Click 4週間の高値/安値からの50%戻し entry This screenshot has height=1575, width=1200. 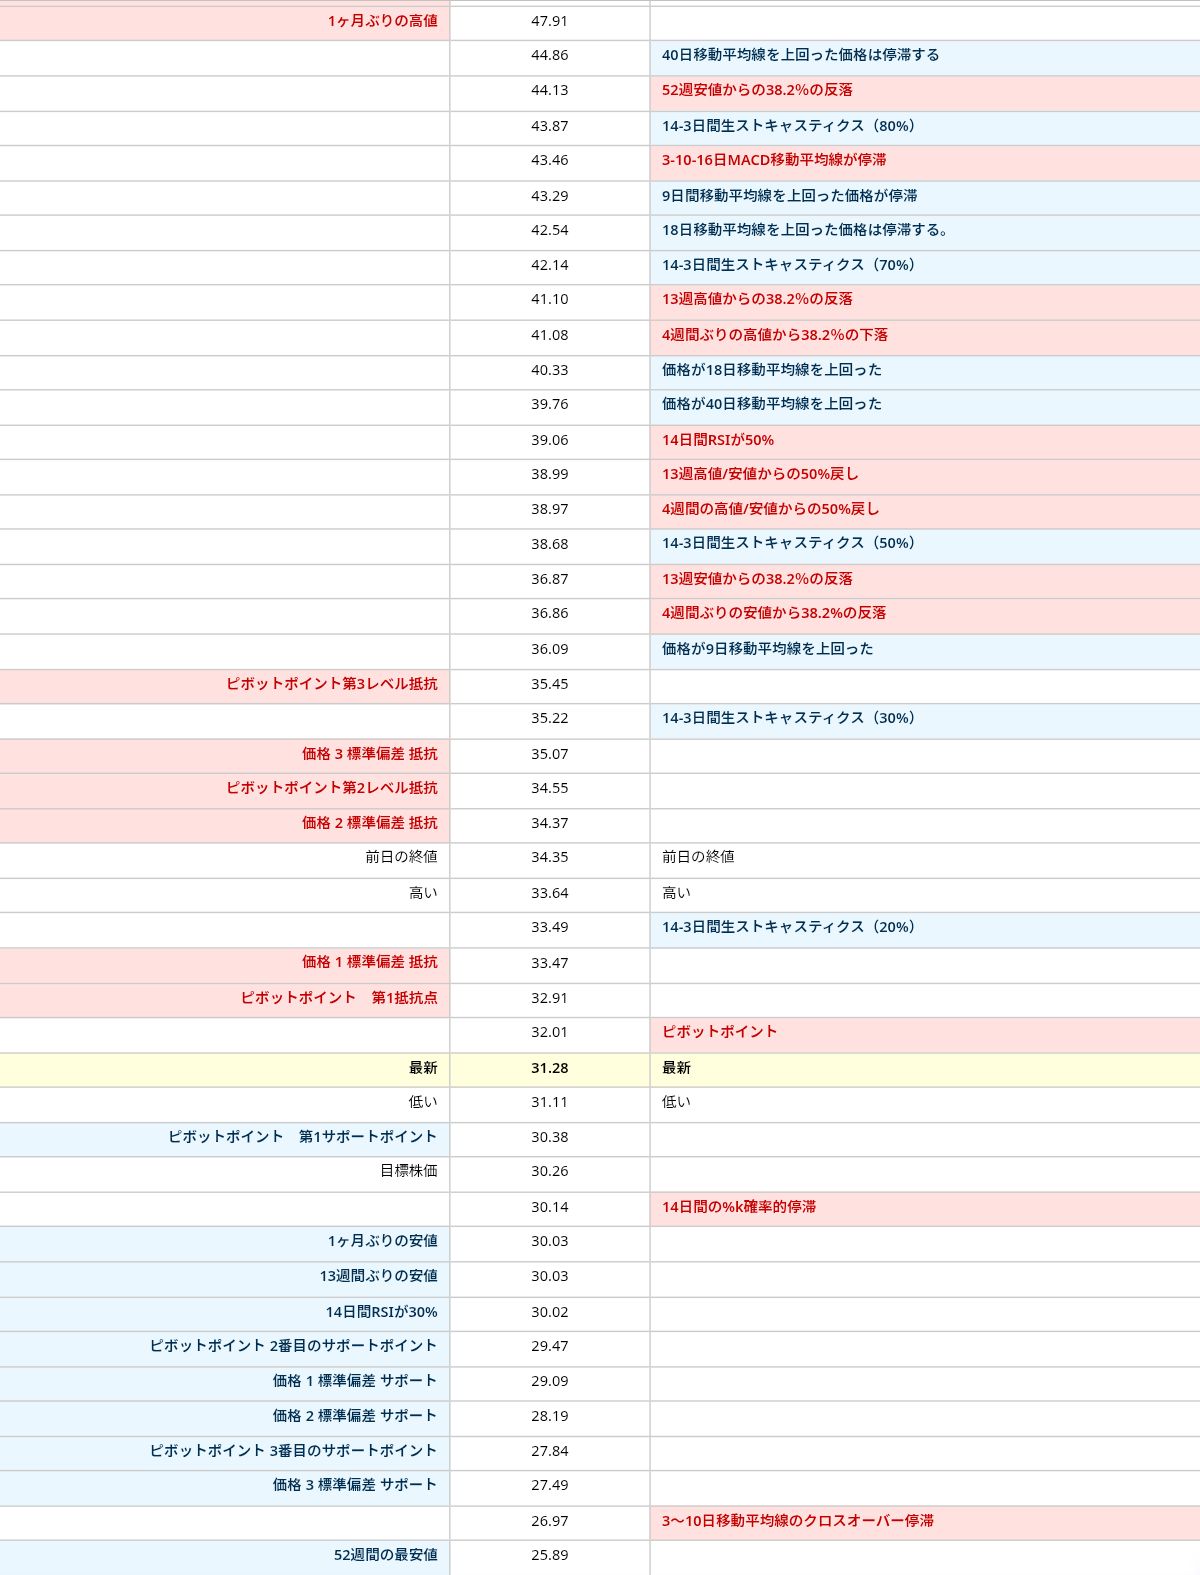[x=770, y=509]
